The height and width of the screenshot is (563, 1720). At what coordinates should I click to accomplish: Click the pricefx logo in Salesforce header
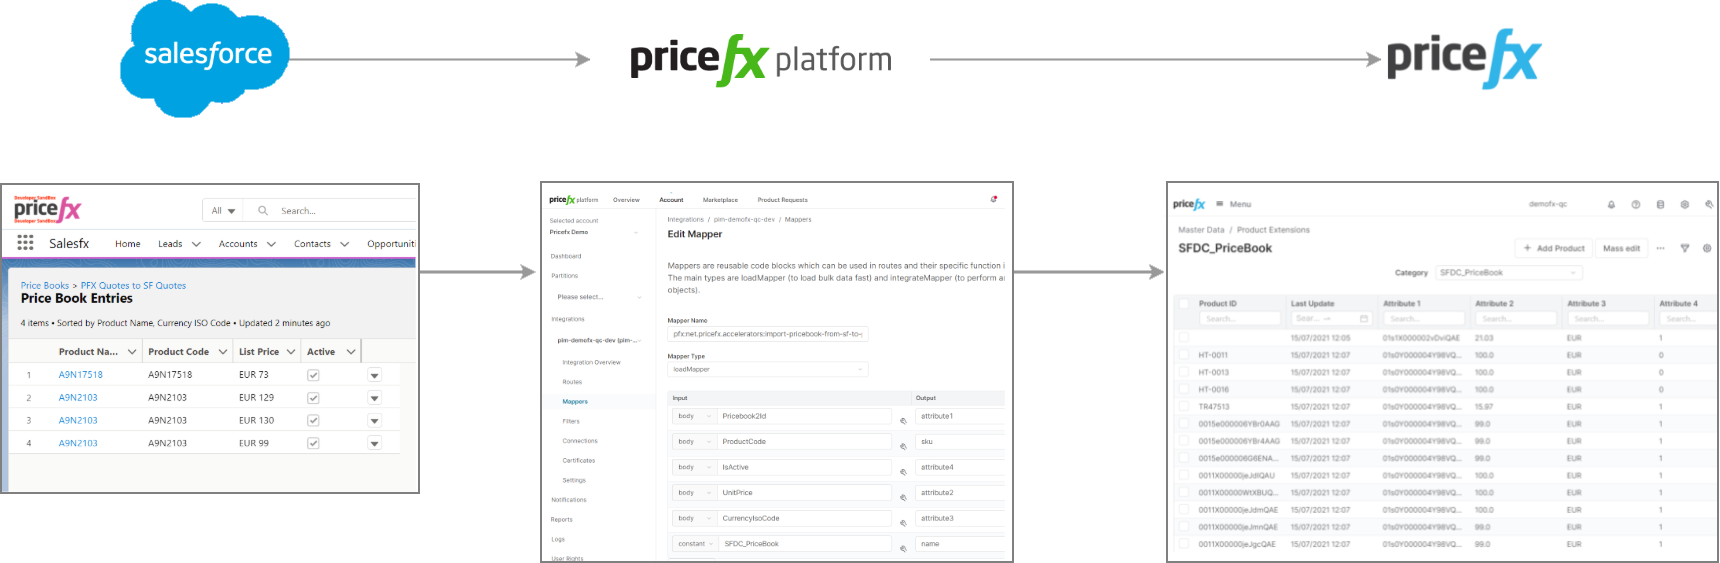47,209
